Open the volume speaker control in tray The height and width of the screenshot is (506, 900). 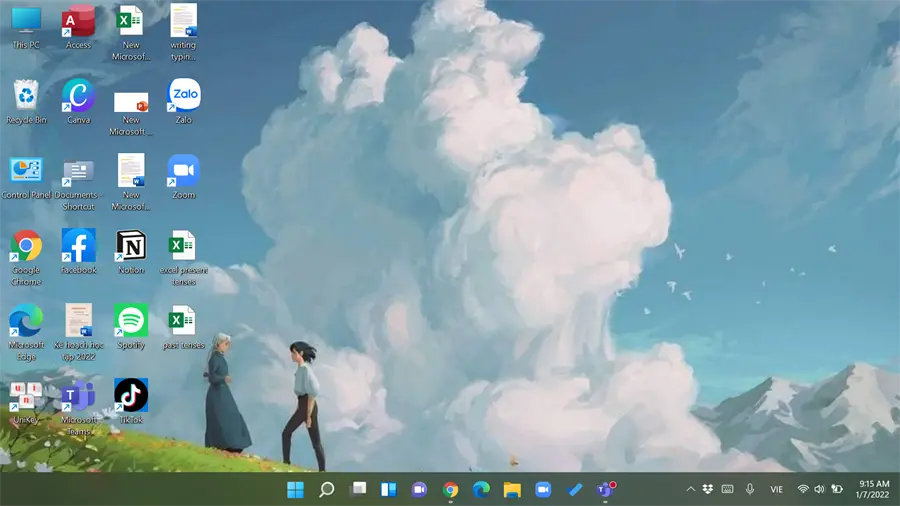point(820,489)
